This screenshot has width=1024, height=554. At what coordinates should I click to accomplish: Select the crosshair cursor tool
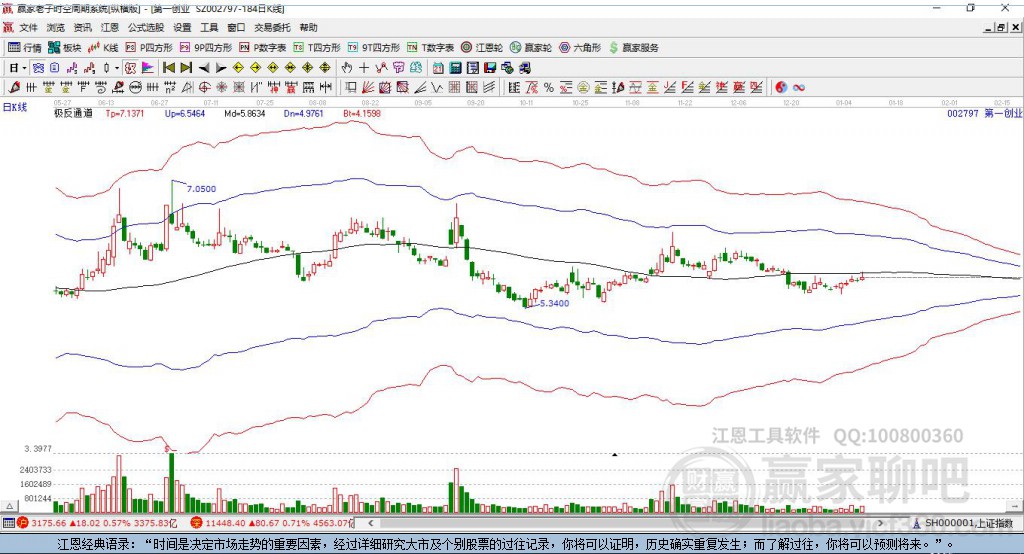point(364,67)
